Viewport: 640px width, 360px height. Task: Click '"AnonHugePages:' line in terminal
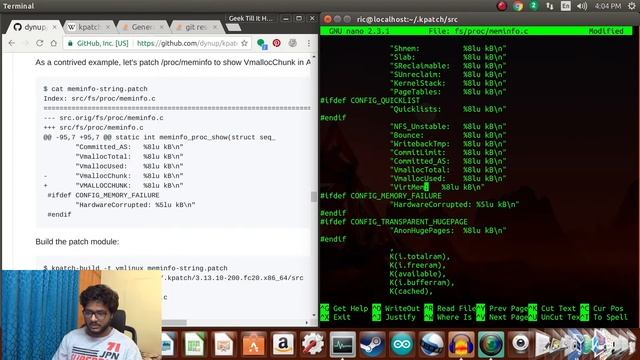click(x=448, y=231)
